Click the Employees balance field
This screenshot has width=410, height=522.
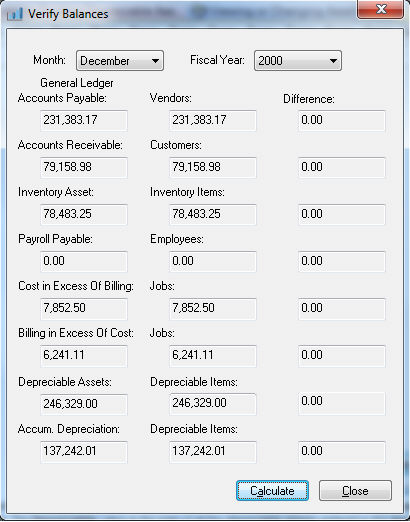[213, 261]
